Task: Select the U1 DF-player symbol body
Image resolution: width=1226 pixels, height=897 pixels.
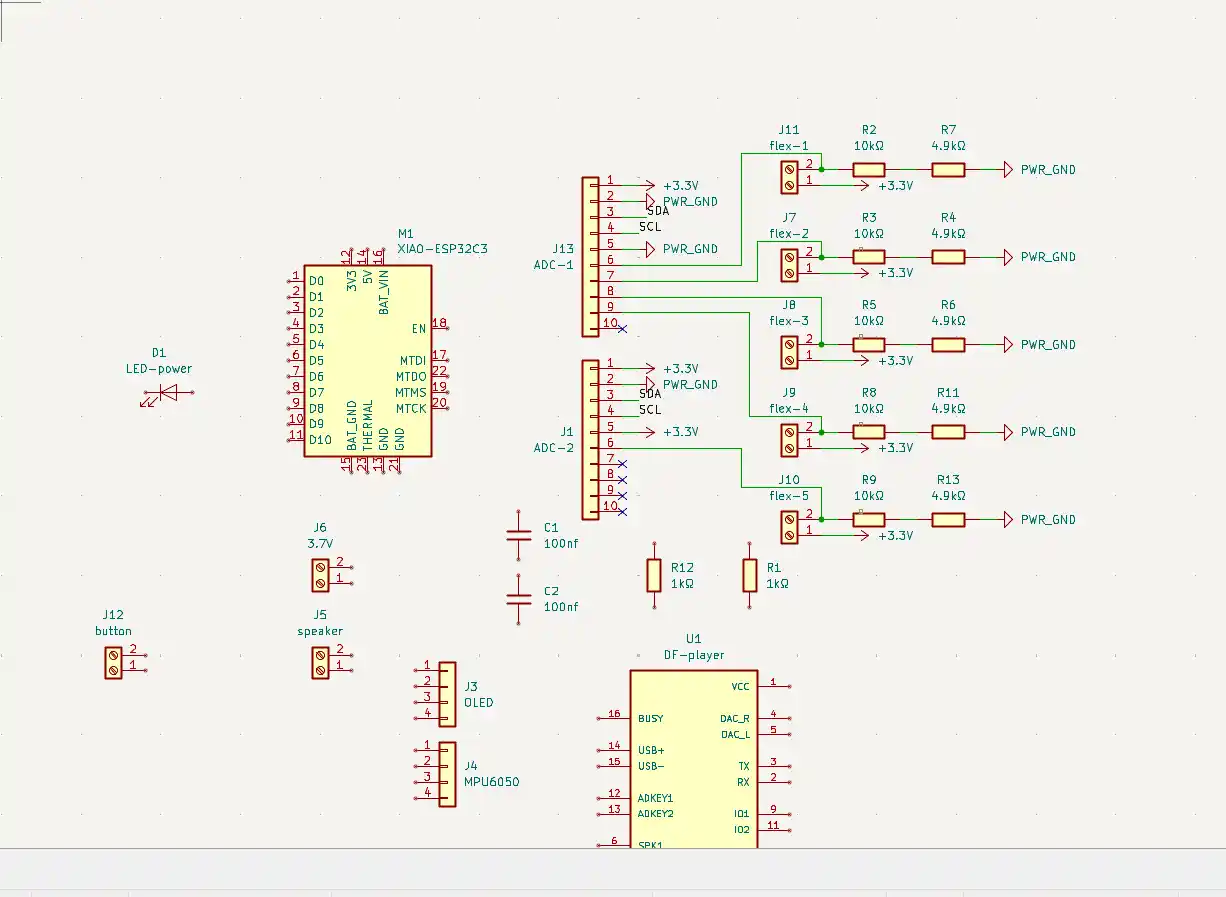Action: pos(694,760)
